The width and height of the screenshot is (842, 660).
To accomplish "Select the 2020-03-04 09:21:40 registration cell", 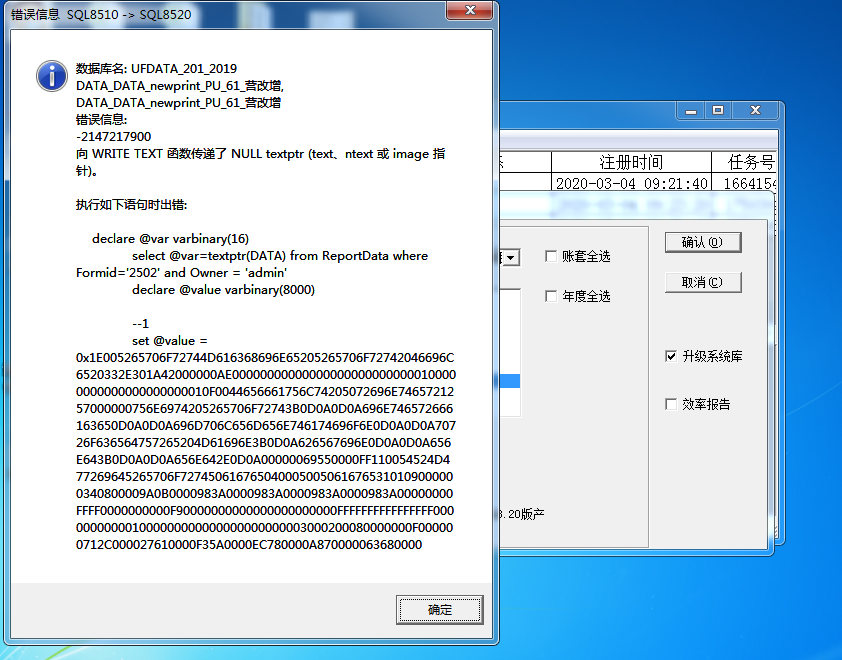I will pos(631,183).
